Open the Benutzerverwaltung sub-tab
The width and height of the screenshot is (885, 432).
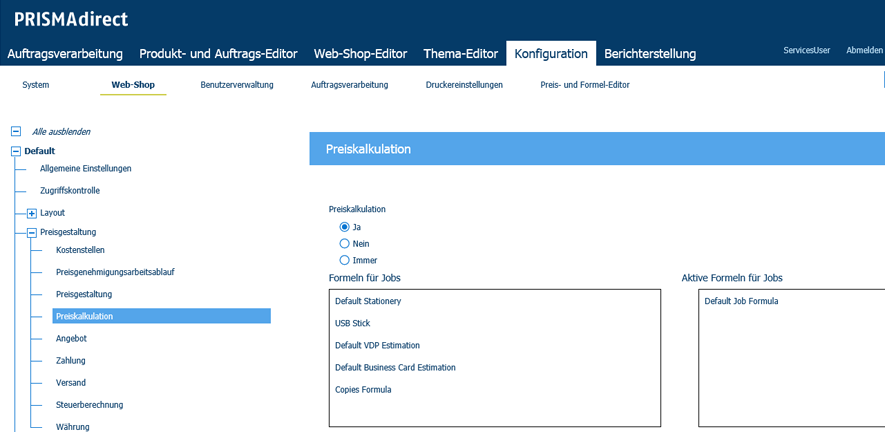tap(237, 85)
